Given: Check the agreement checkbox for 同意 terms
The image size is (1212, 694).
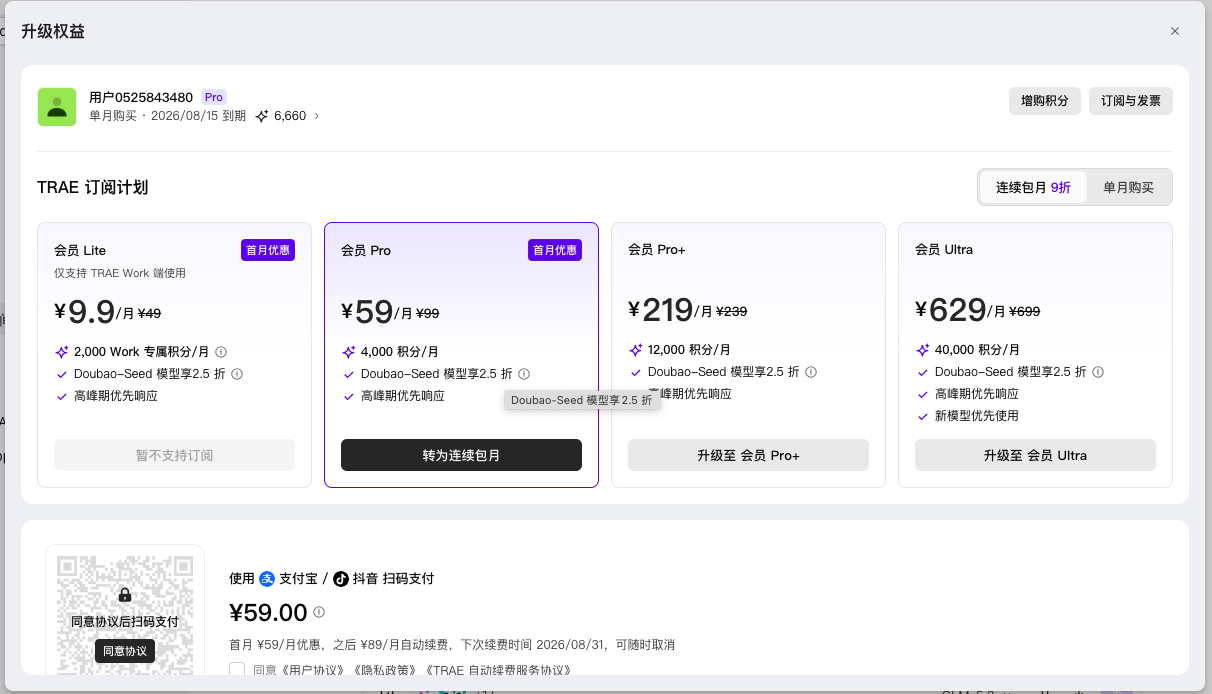Looking at the screenshot, I should click(x=237, y=670).
